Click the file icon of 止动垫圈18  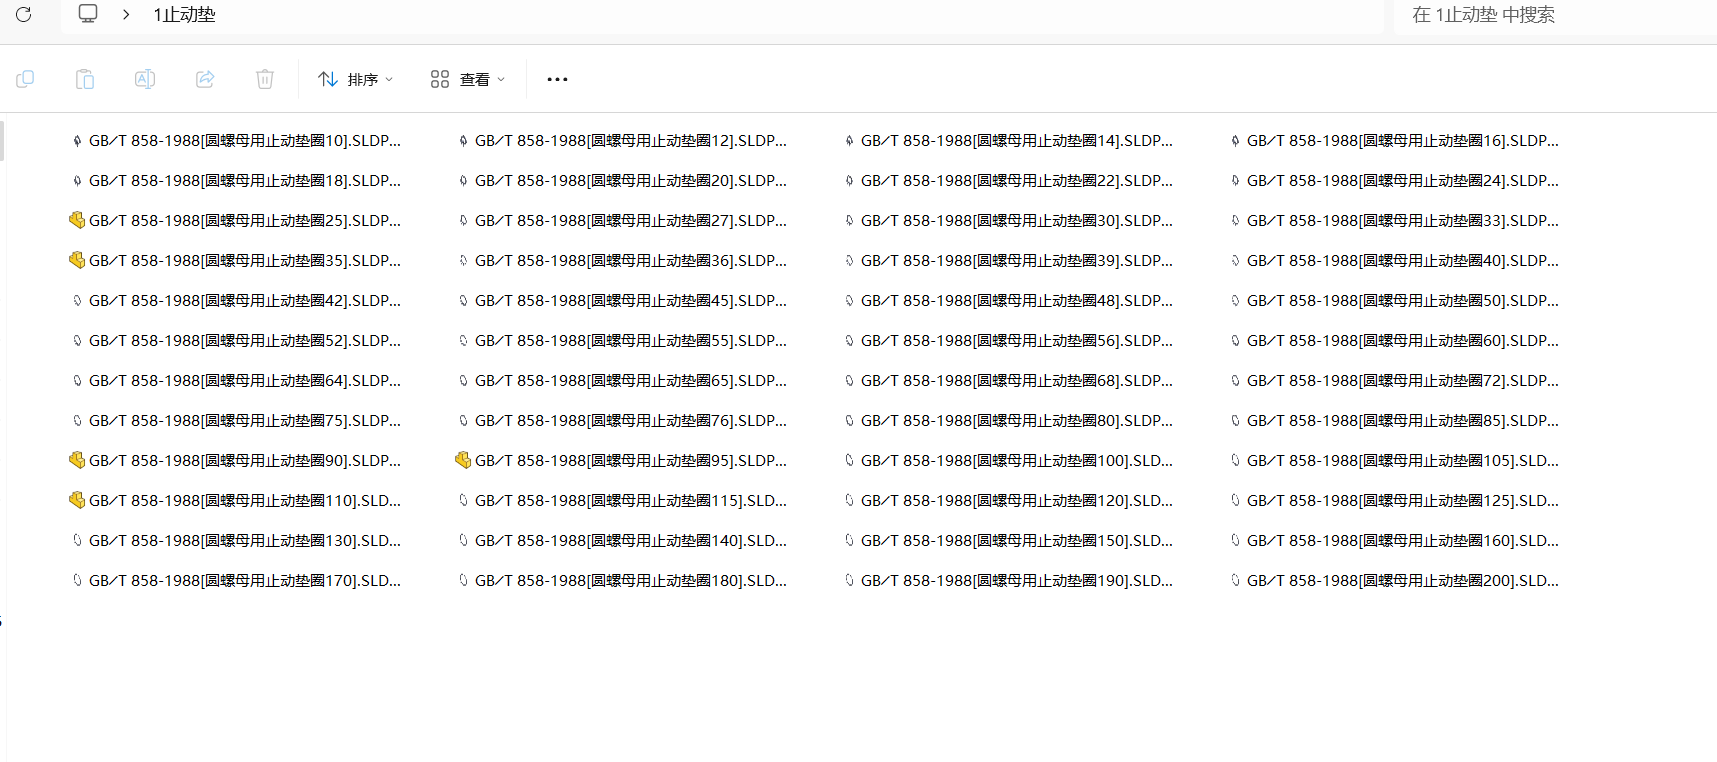77,181
